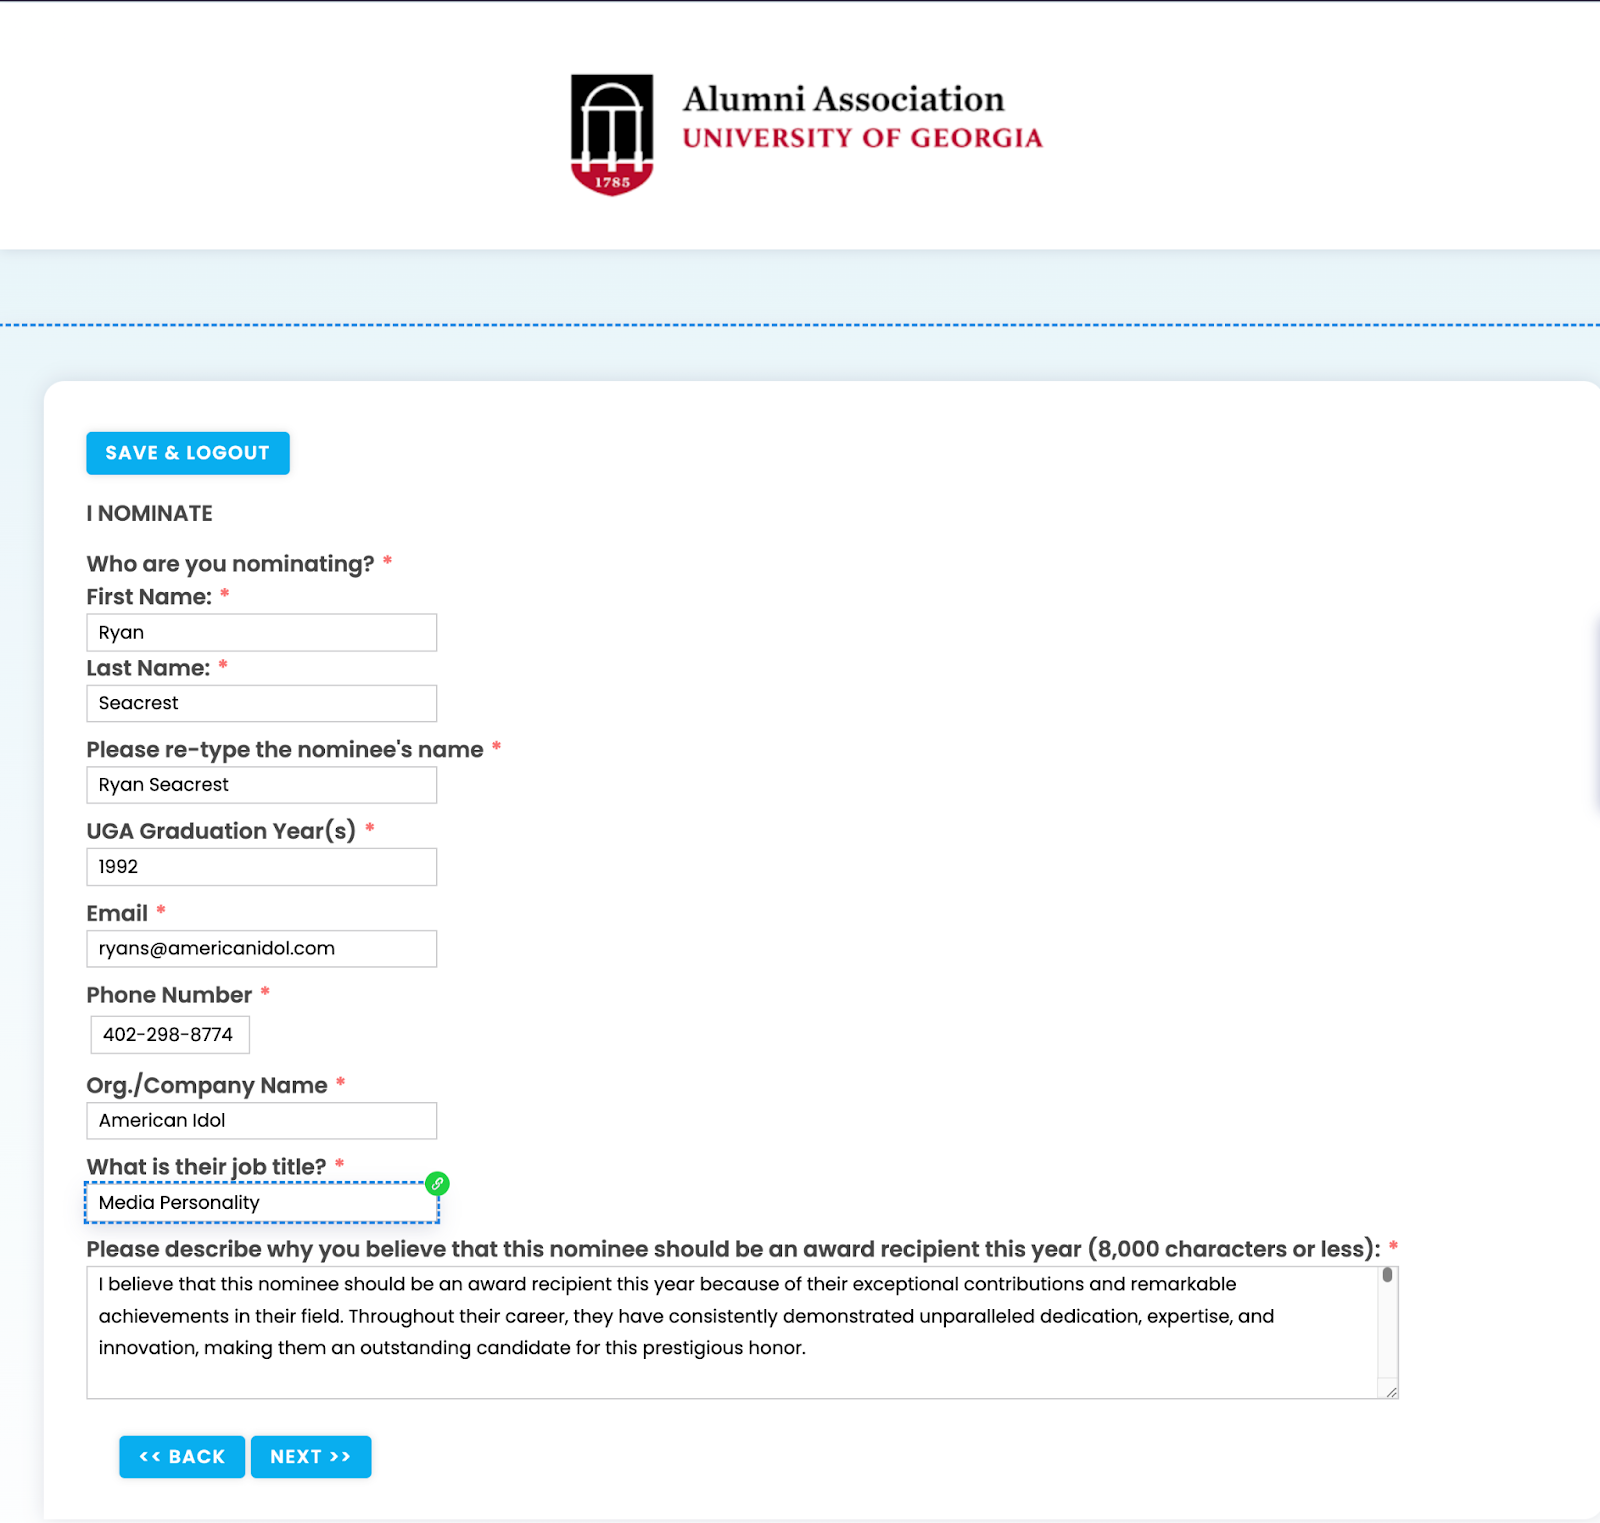This screenshot has height=1523, width=1600.
Task: Click the 'Last Name:' label
Action: (x=148, y=668)
